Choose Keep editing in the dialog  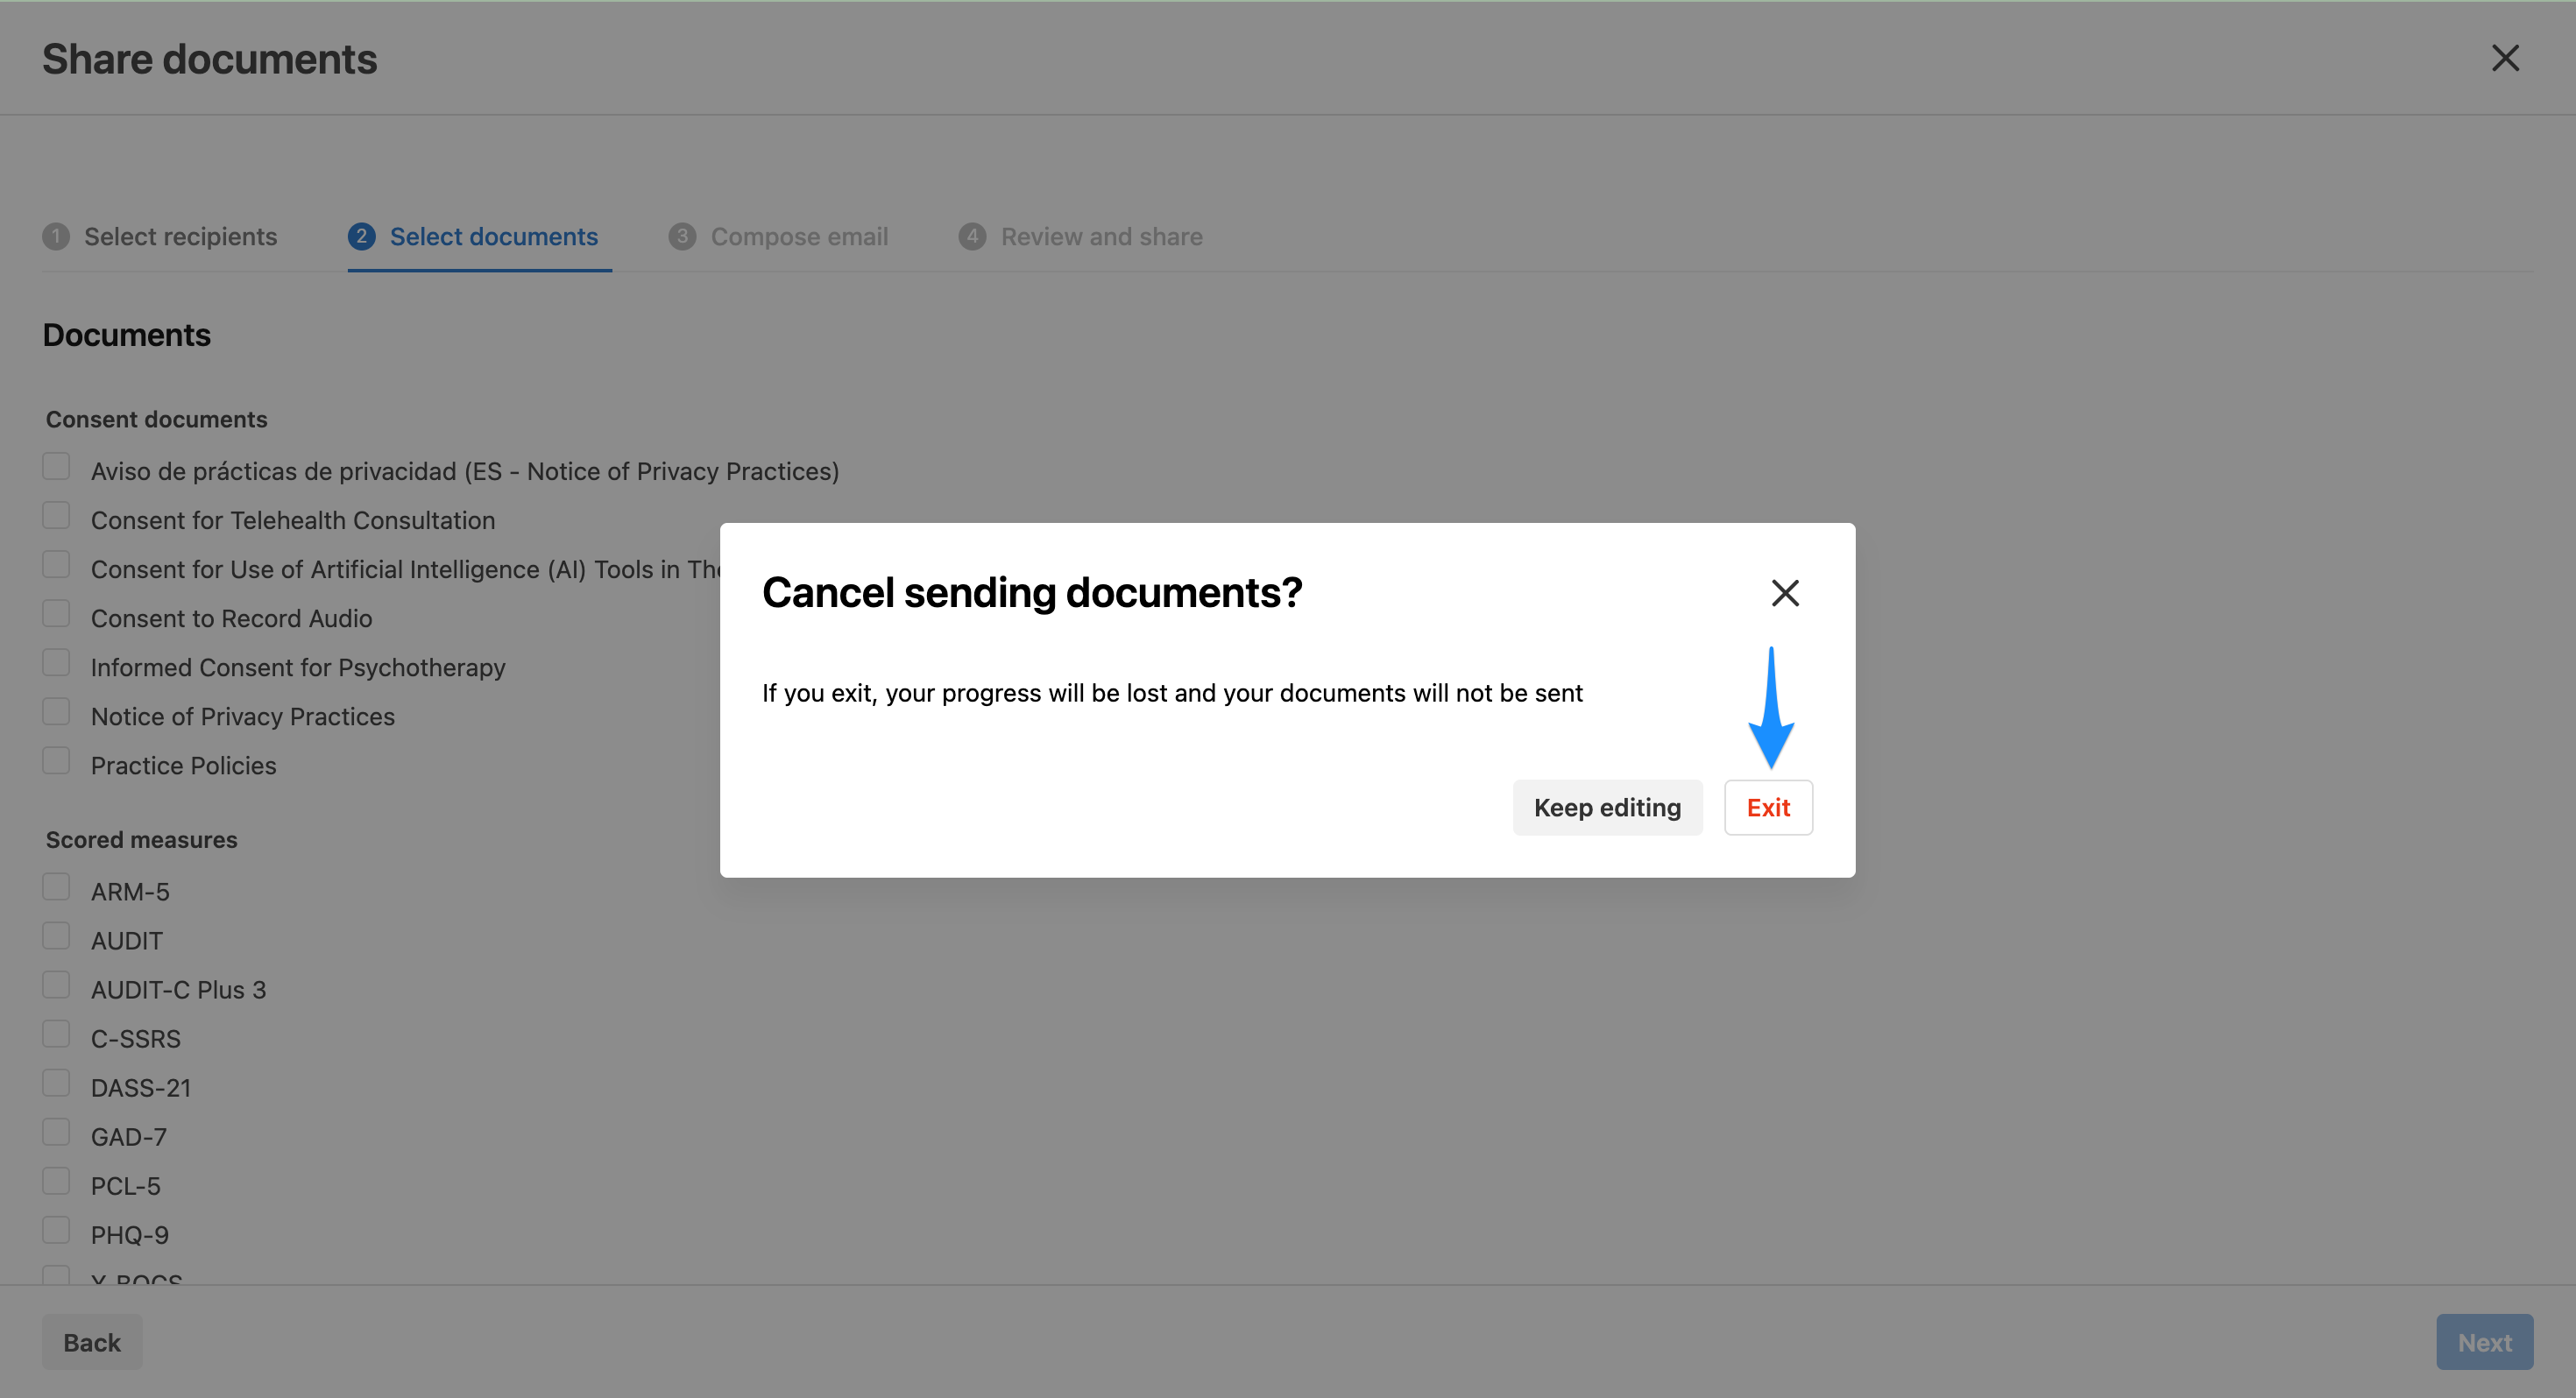coord(1607,807)
